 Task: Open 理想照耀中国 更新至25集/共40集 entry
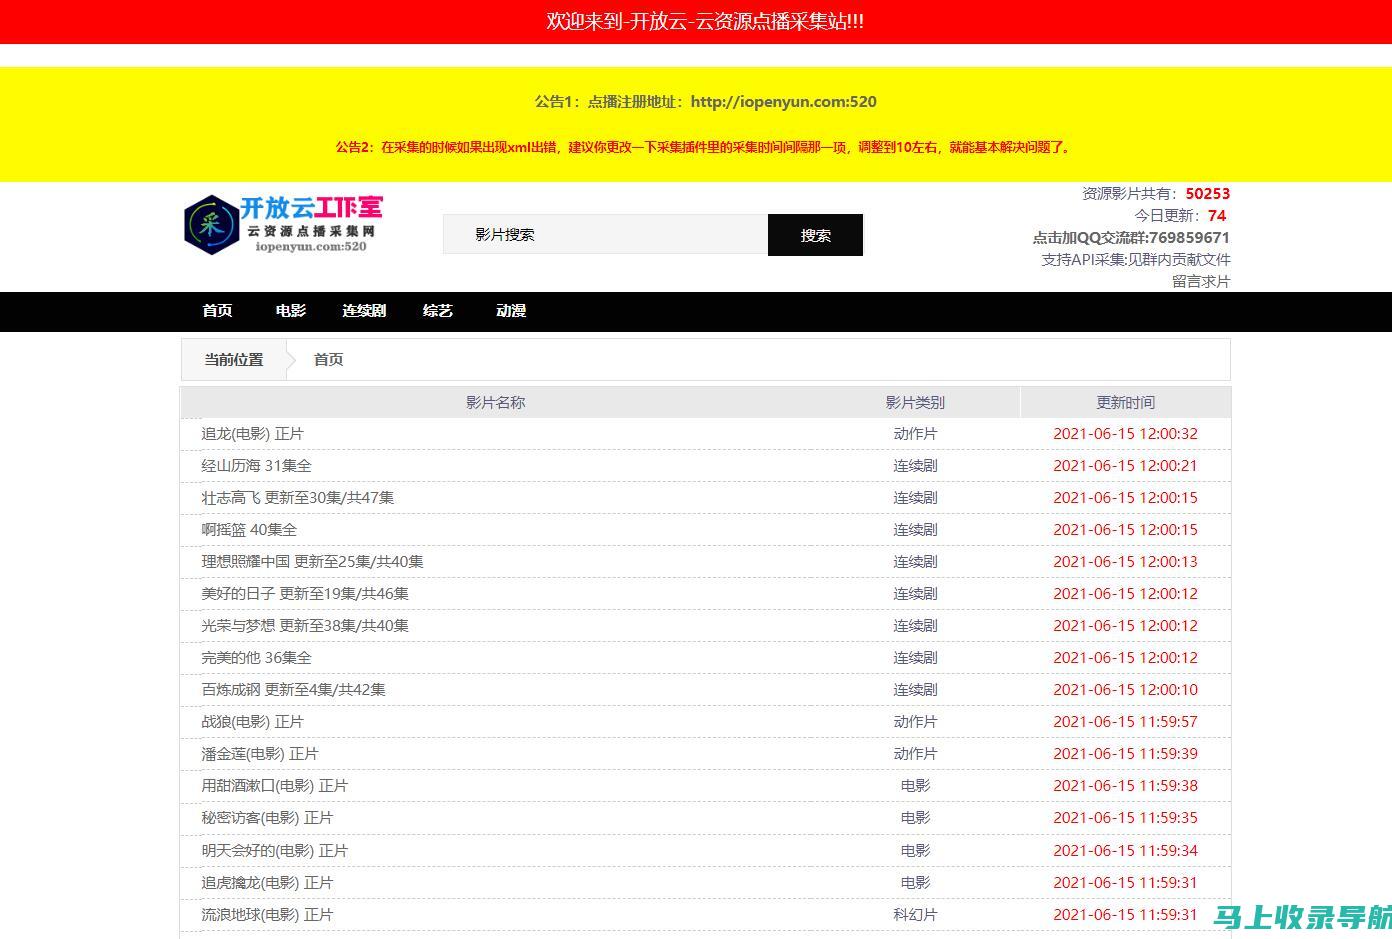[312, 561]
